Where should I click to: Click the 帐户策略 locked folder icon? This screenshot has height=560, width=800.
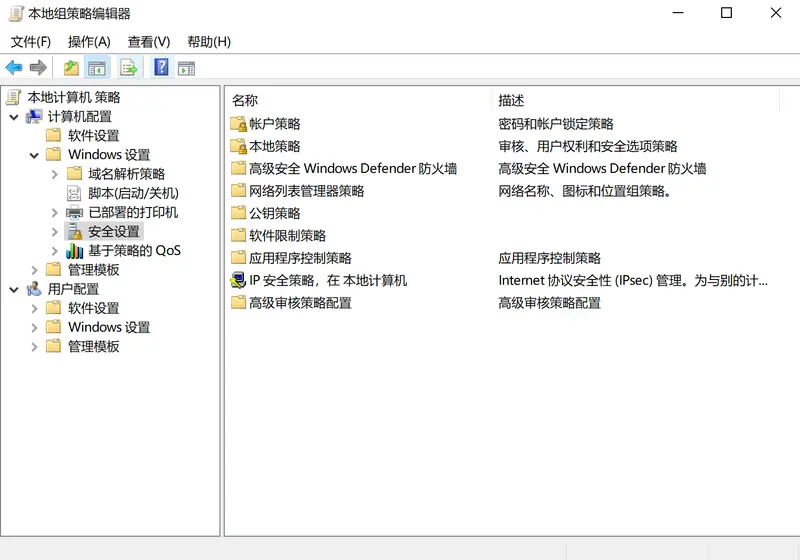pyautogui.click(x=238, y=124)
